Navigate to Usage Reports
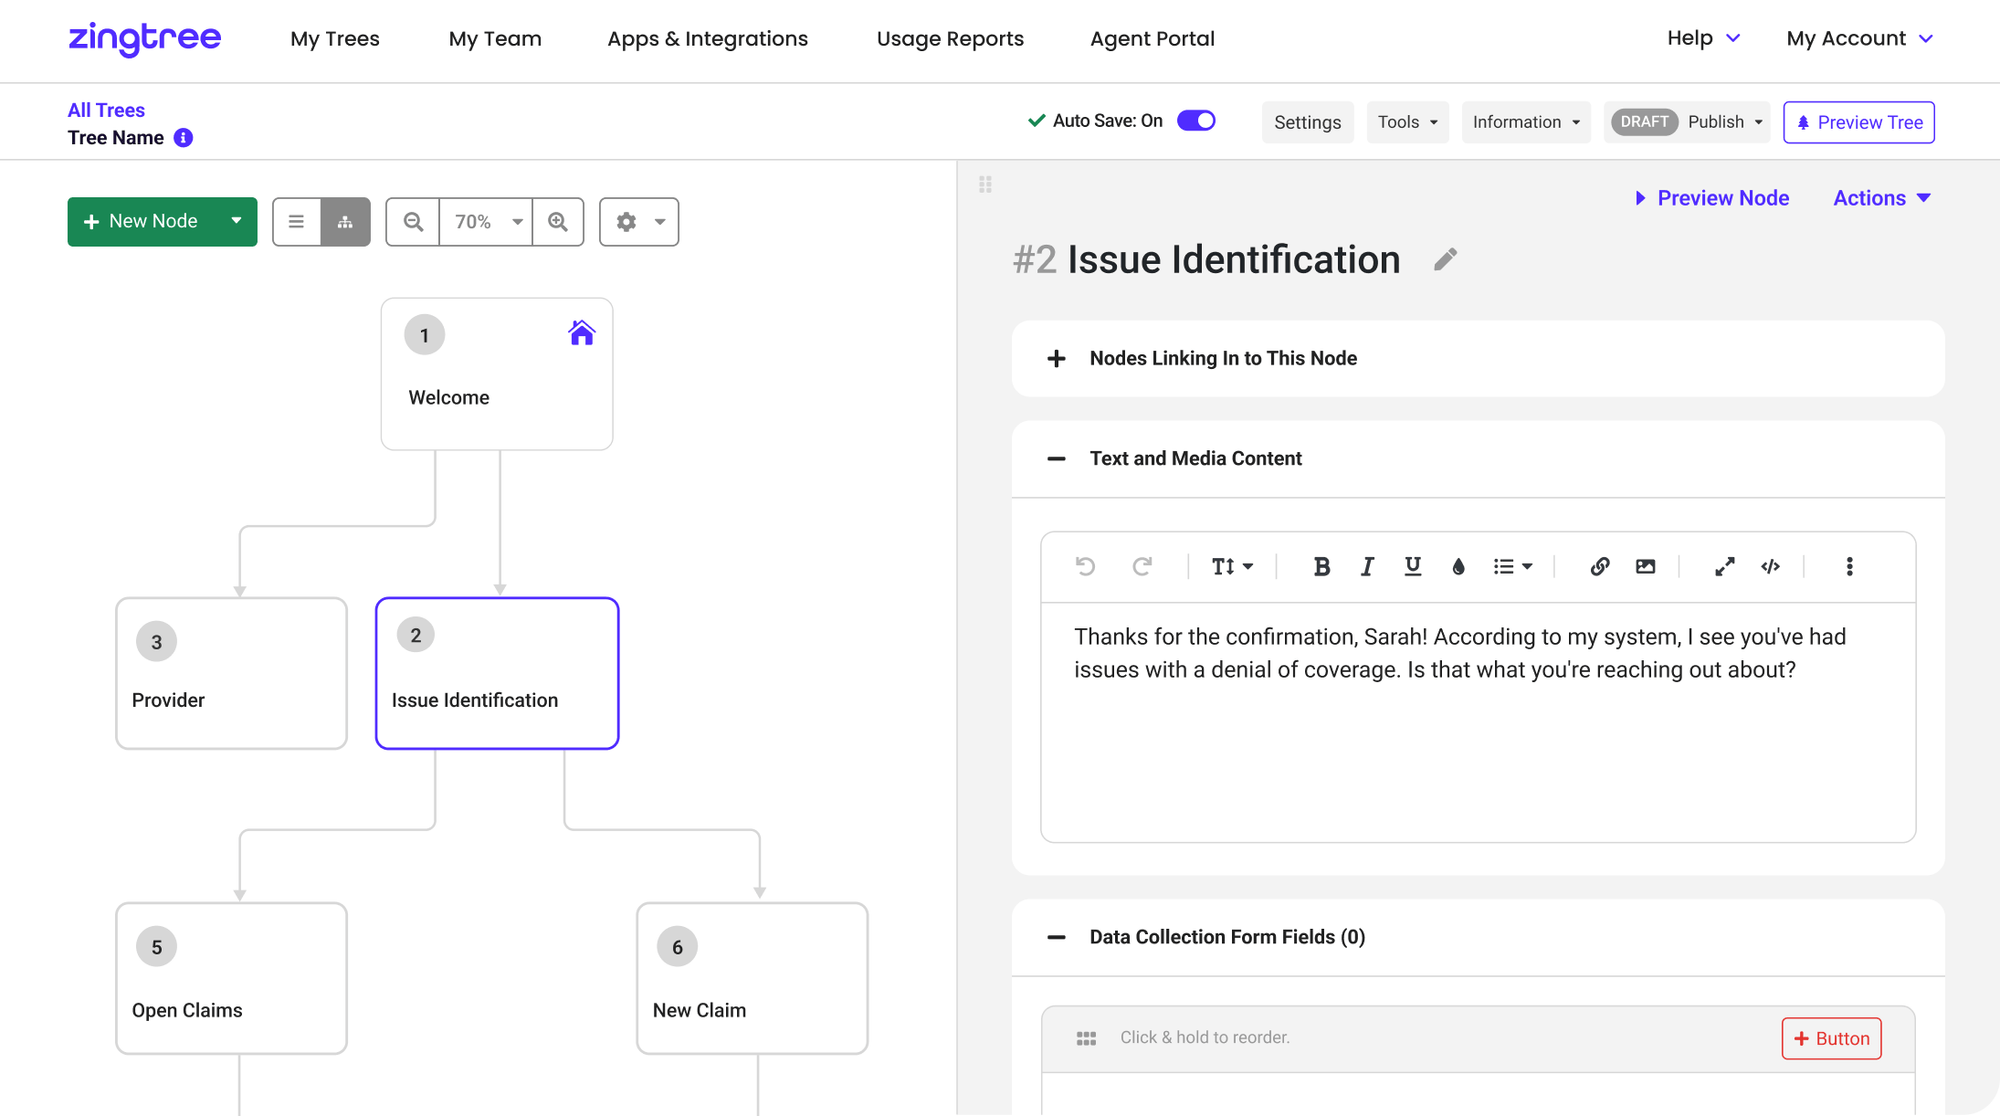This screenshot has width=2000, height=1116. coord(950,38)
